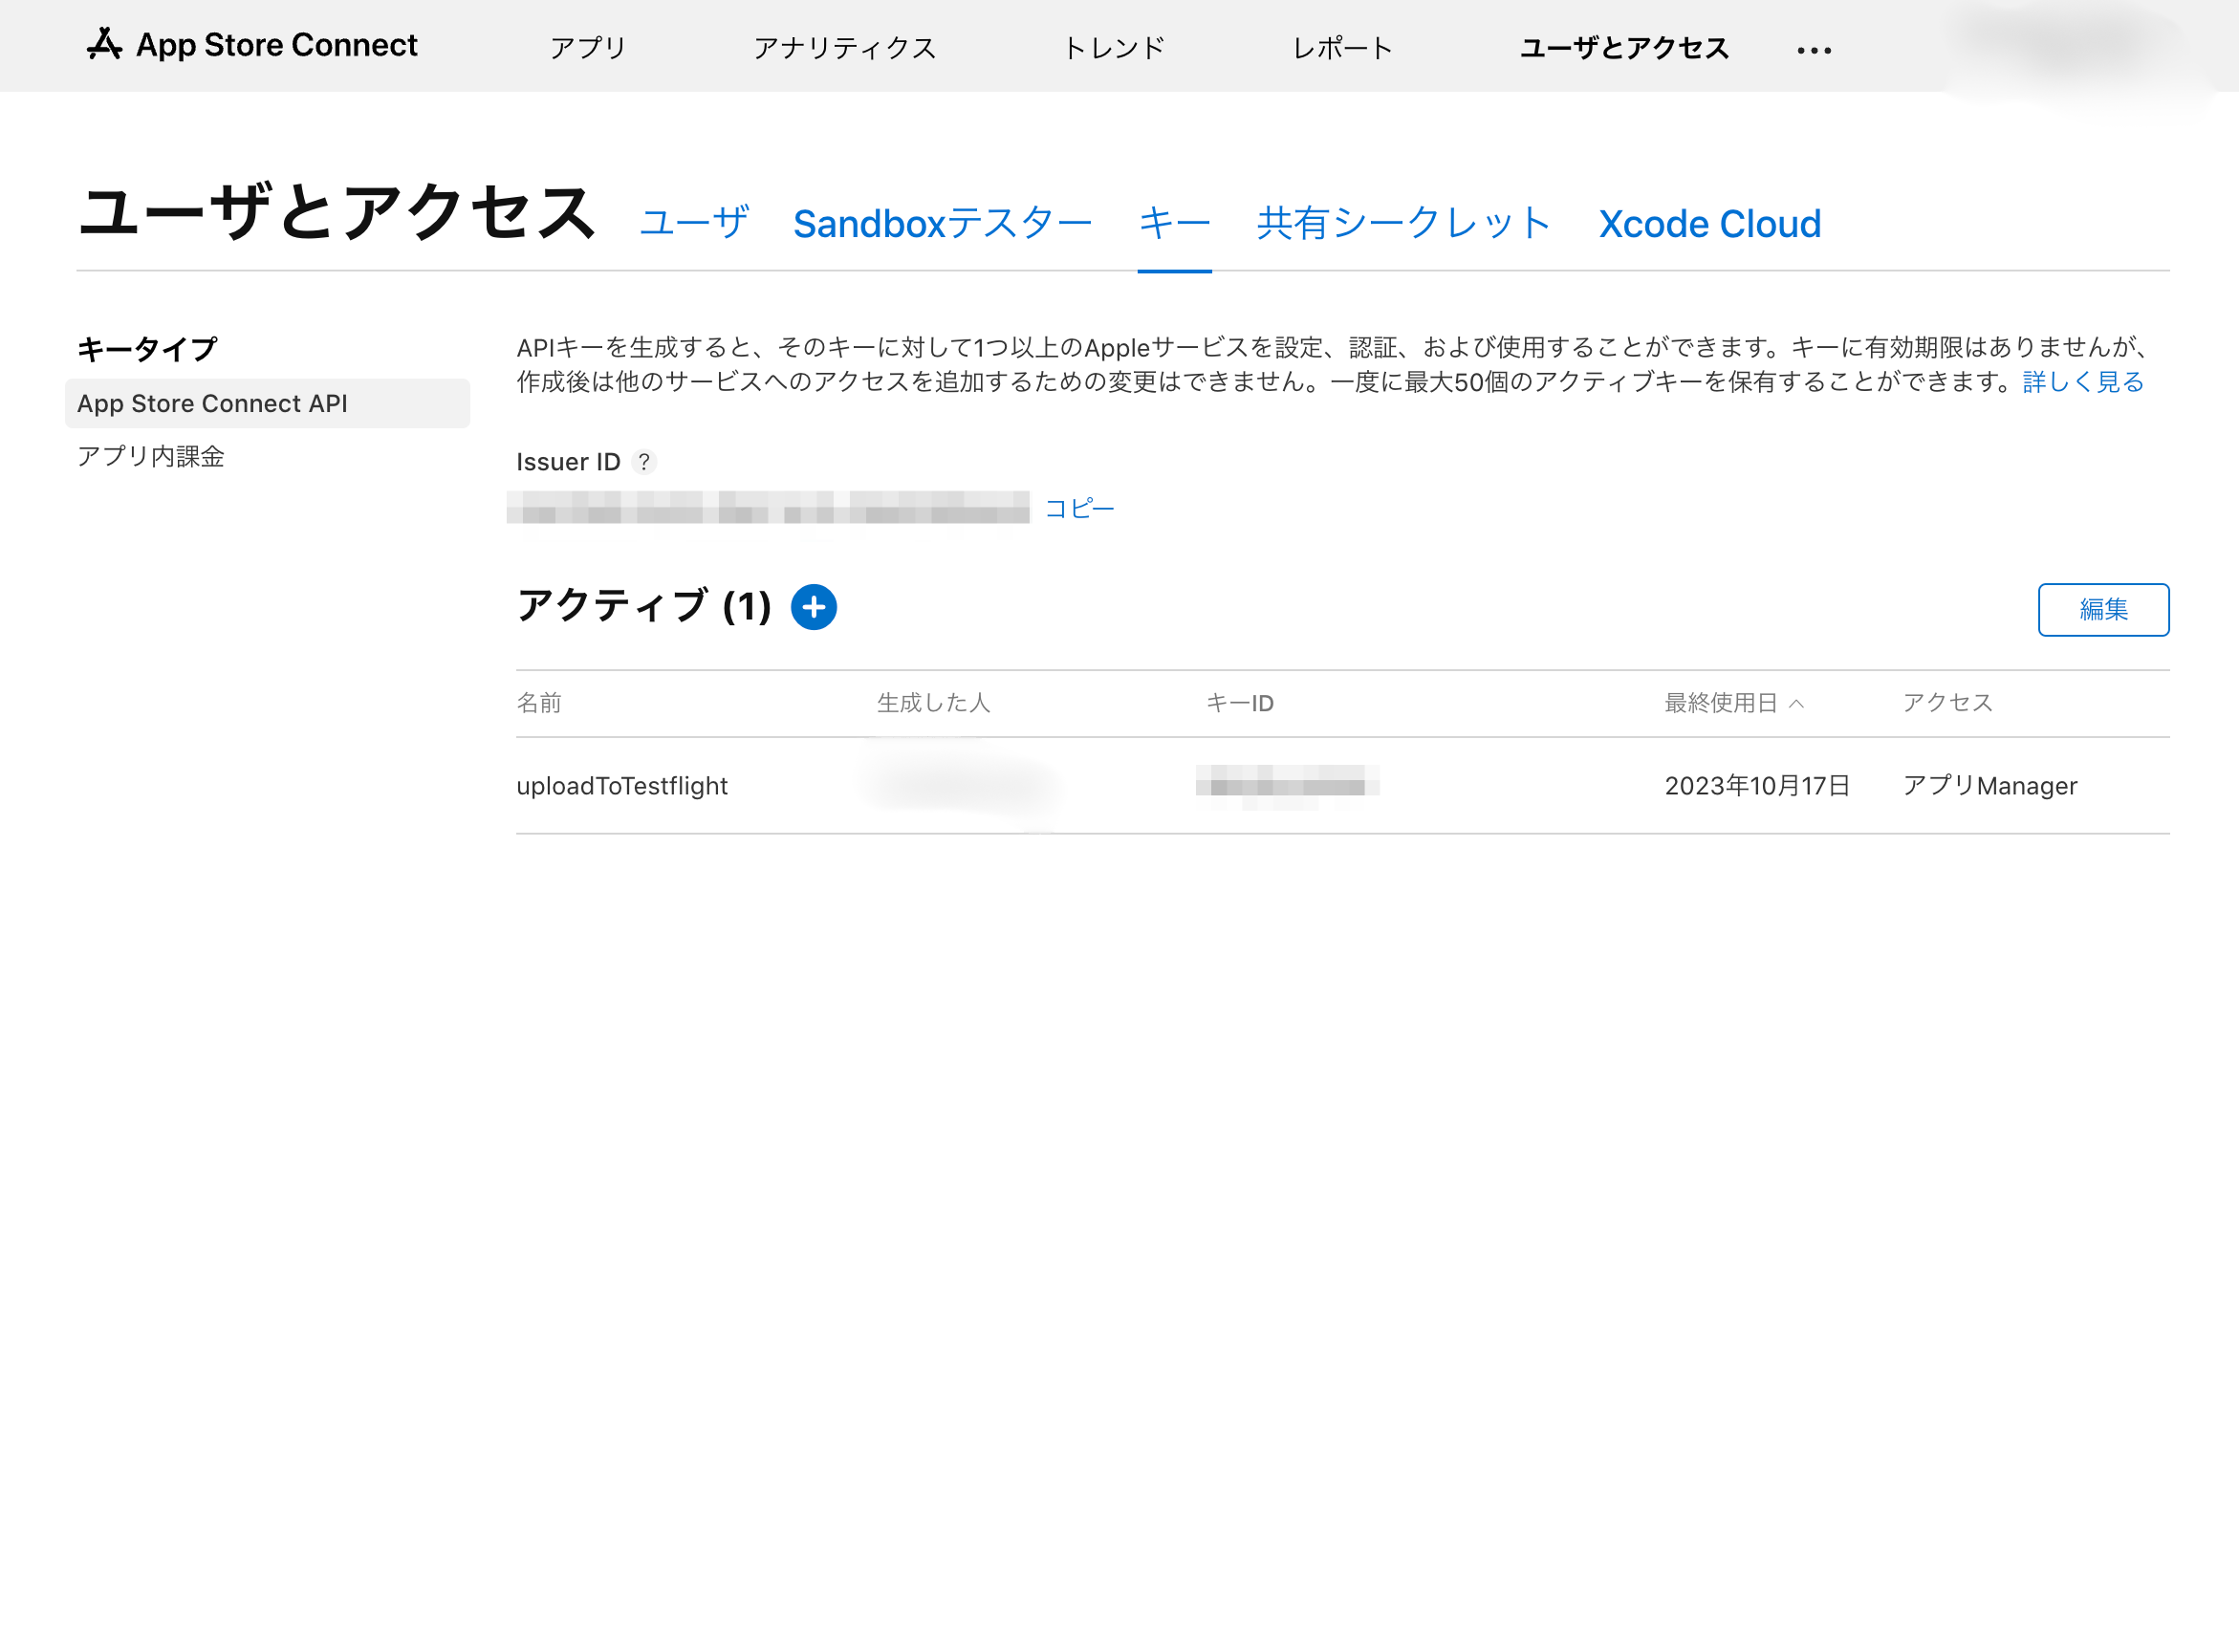
Task: Switch to the Sandboxテスター tab
Action: click(x=943, y=223)
